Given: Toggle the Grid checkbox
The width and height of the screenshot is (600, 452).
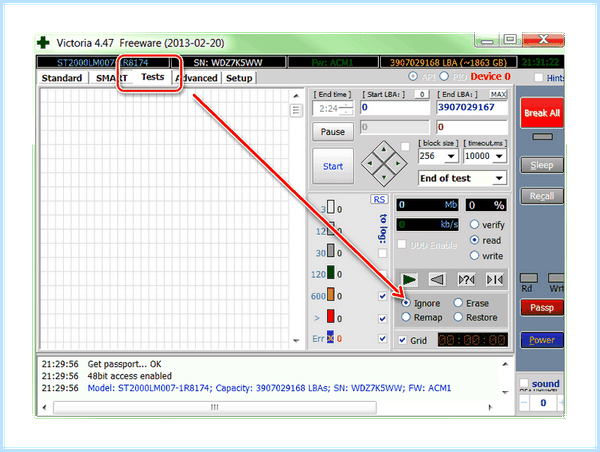Looking at the screenshot, I should 402,340.
